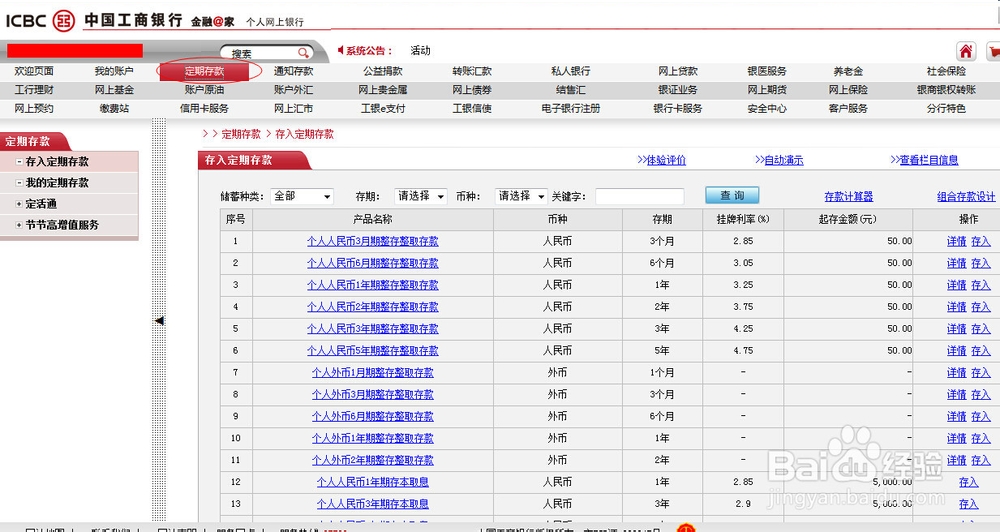Open 安全中心 menu item

pos(767,108)
